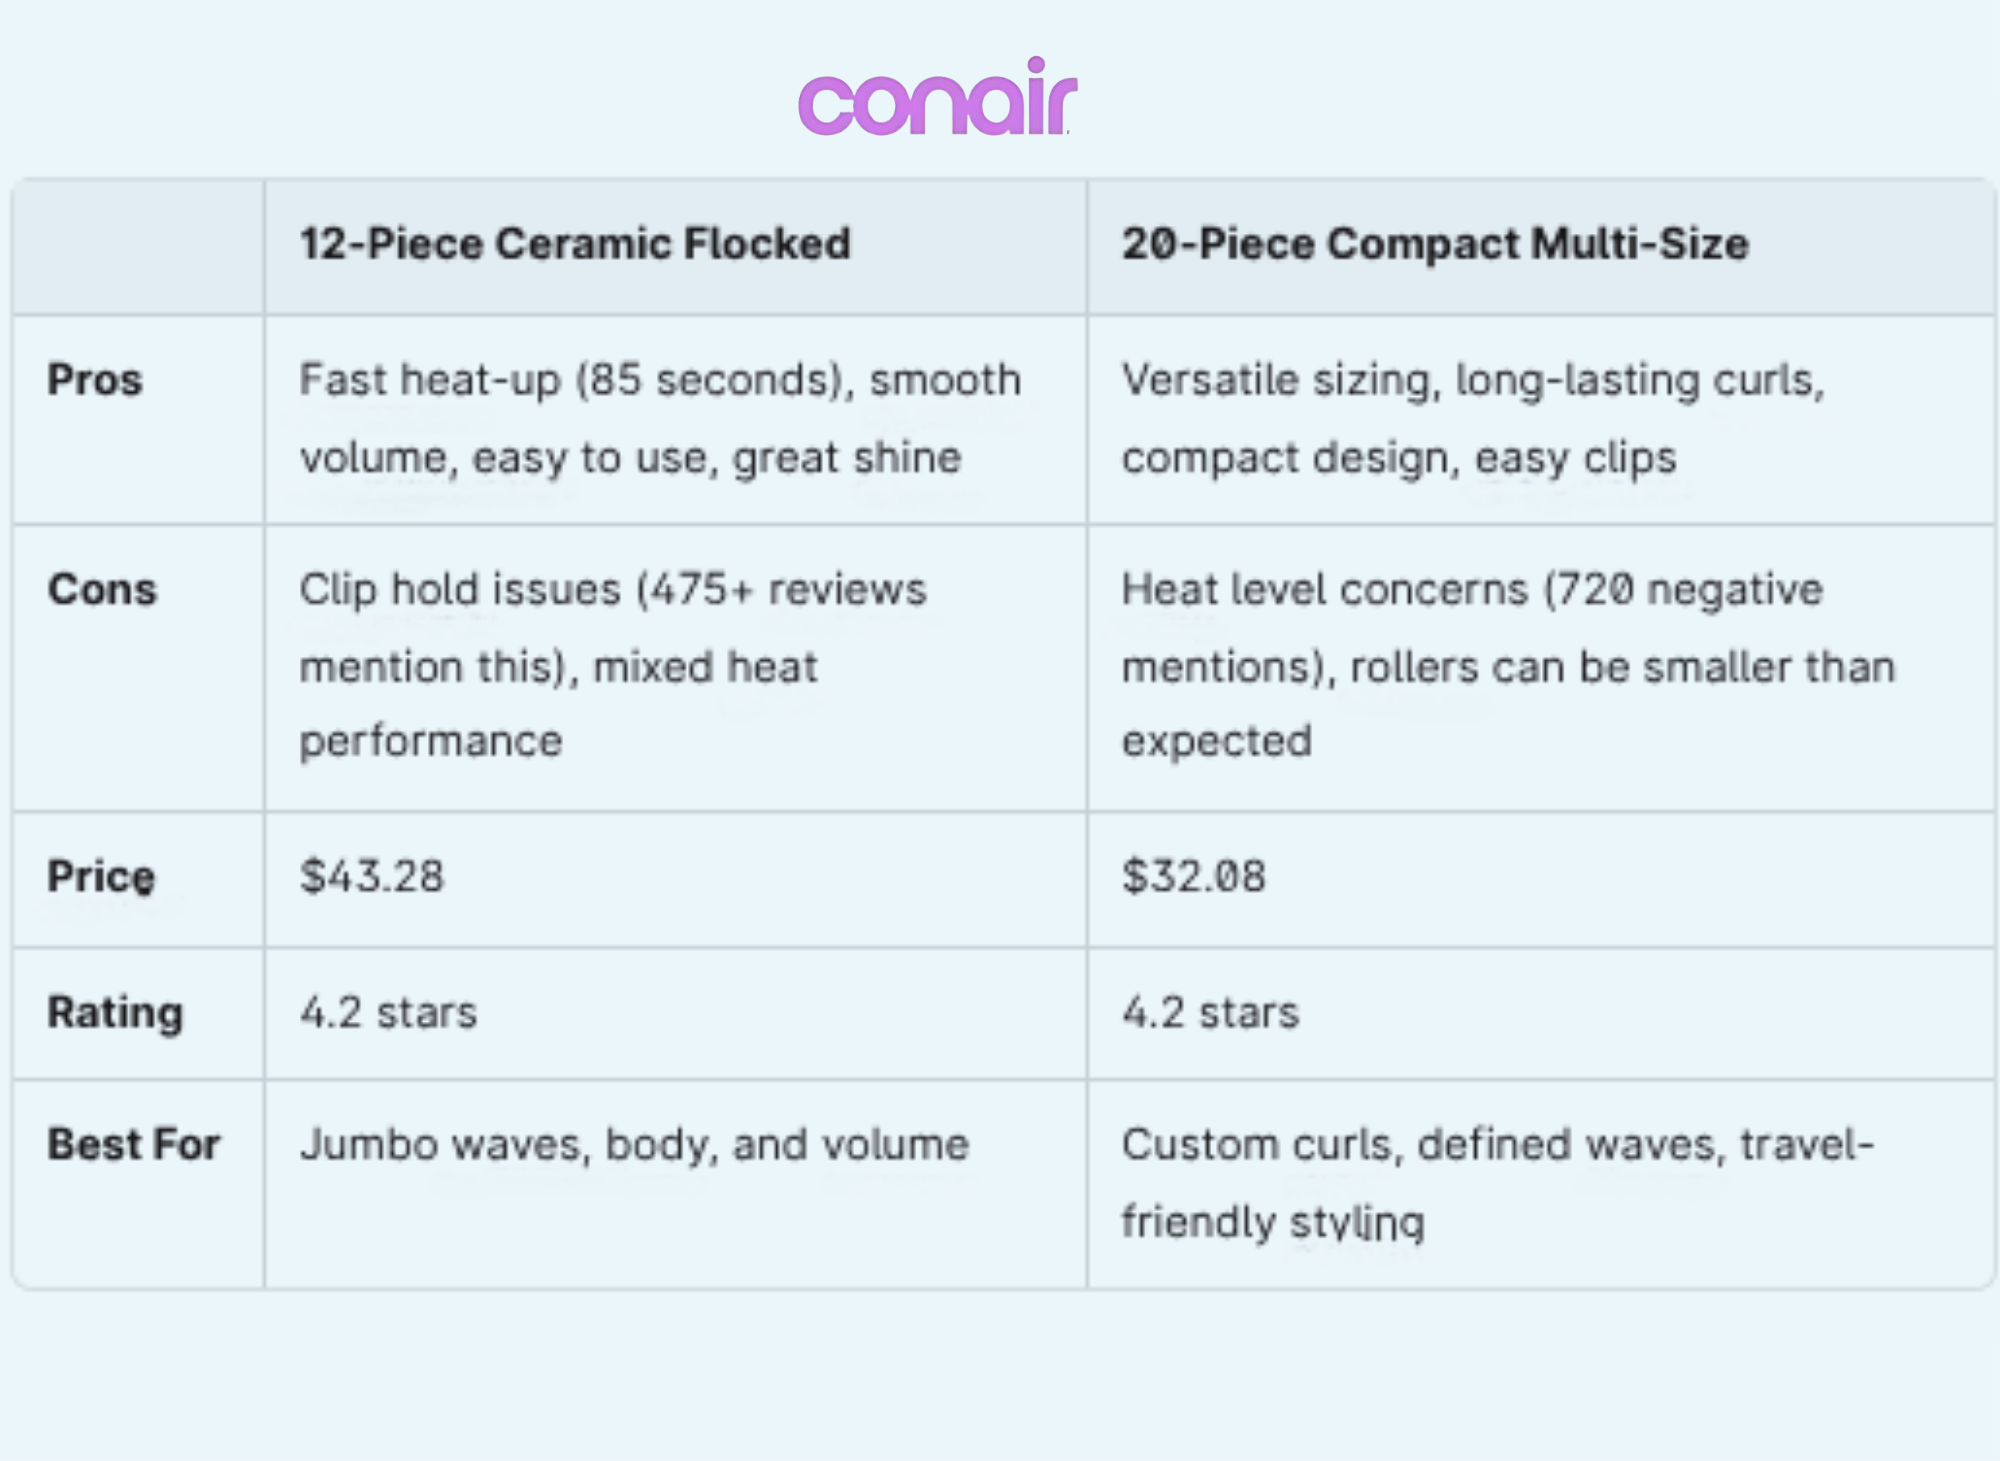Select the 20-Piece Compact Multi-Size column header
The height and width of the screenshot is (1461, 2000).
pyautogui.click(x=1434, y=244)
